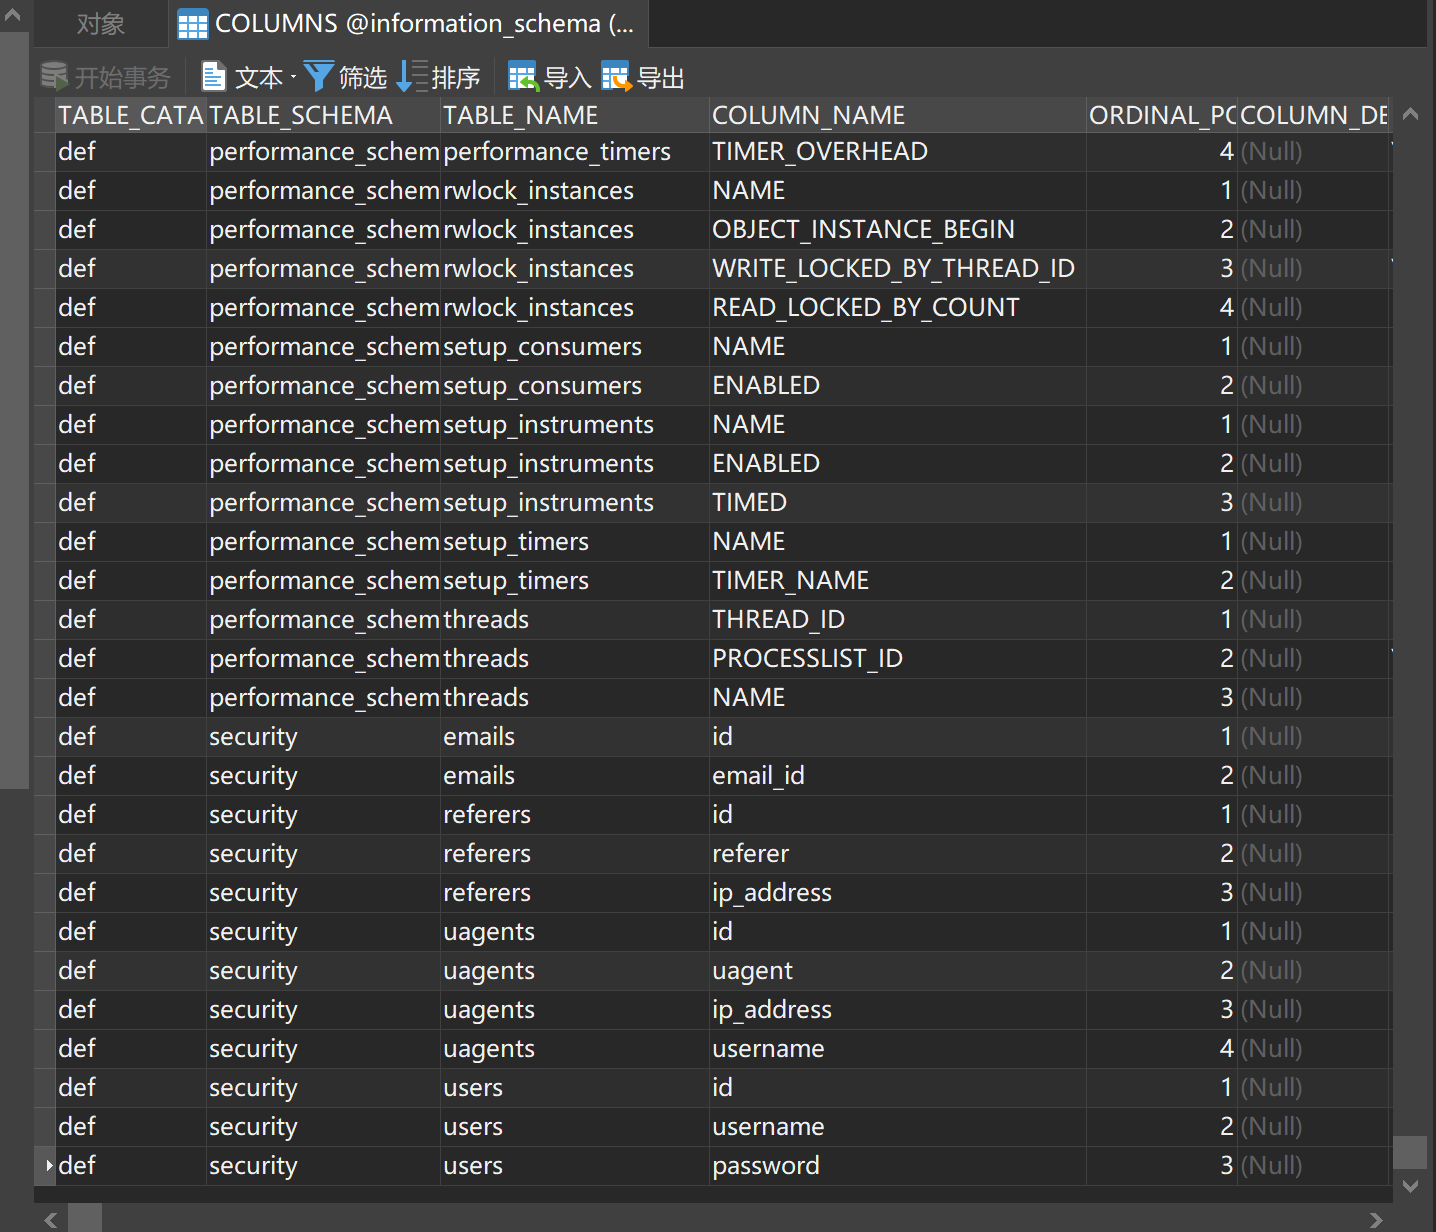1436x1232 pixels.
Task: Click the table icon on COLUMNS tab
Action: pyautogui.click(x=192, y=24)
